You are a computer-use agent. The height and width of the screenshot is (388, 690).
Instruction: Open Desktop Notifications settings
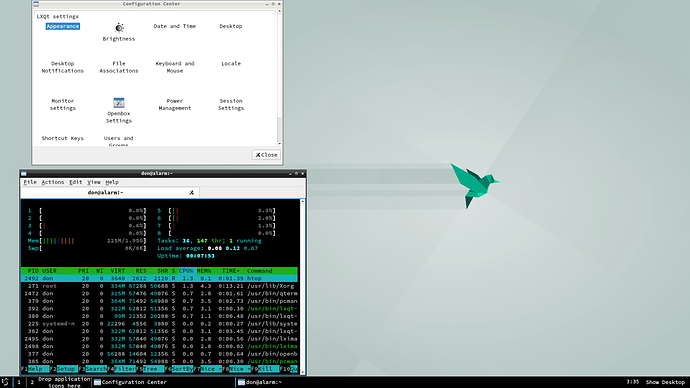(x=62, y=67)
